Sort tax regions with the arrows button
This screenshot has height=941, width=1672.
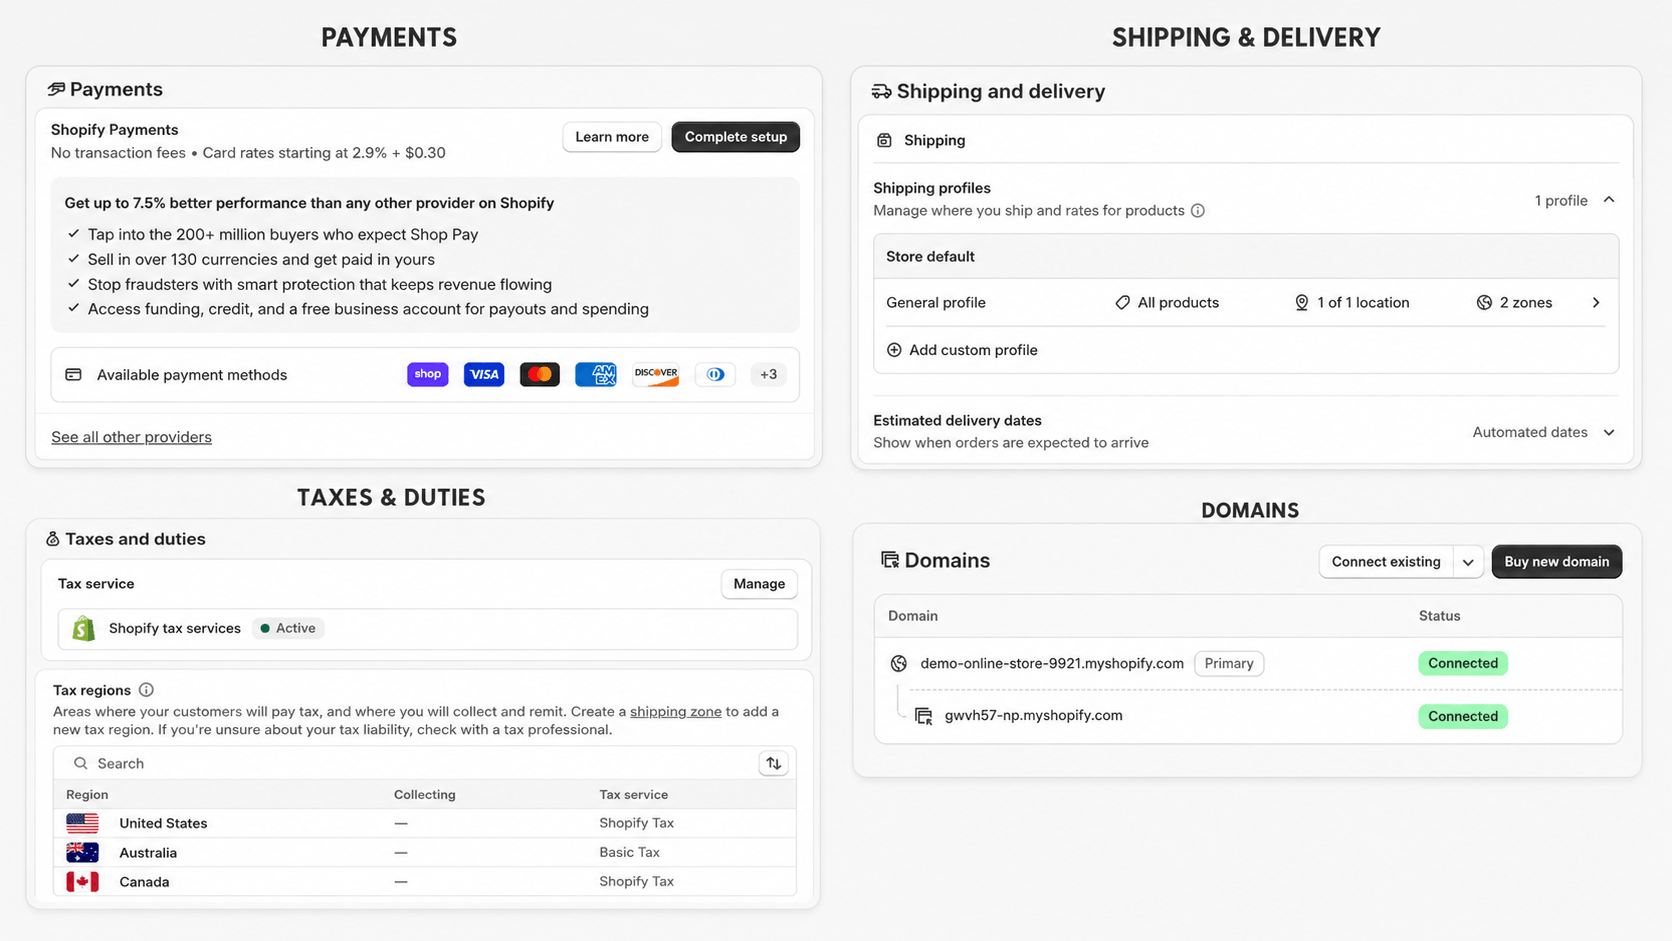click(x=774, y=763)
